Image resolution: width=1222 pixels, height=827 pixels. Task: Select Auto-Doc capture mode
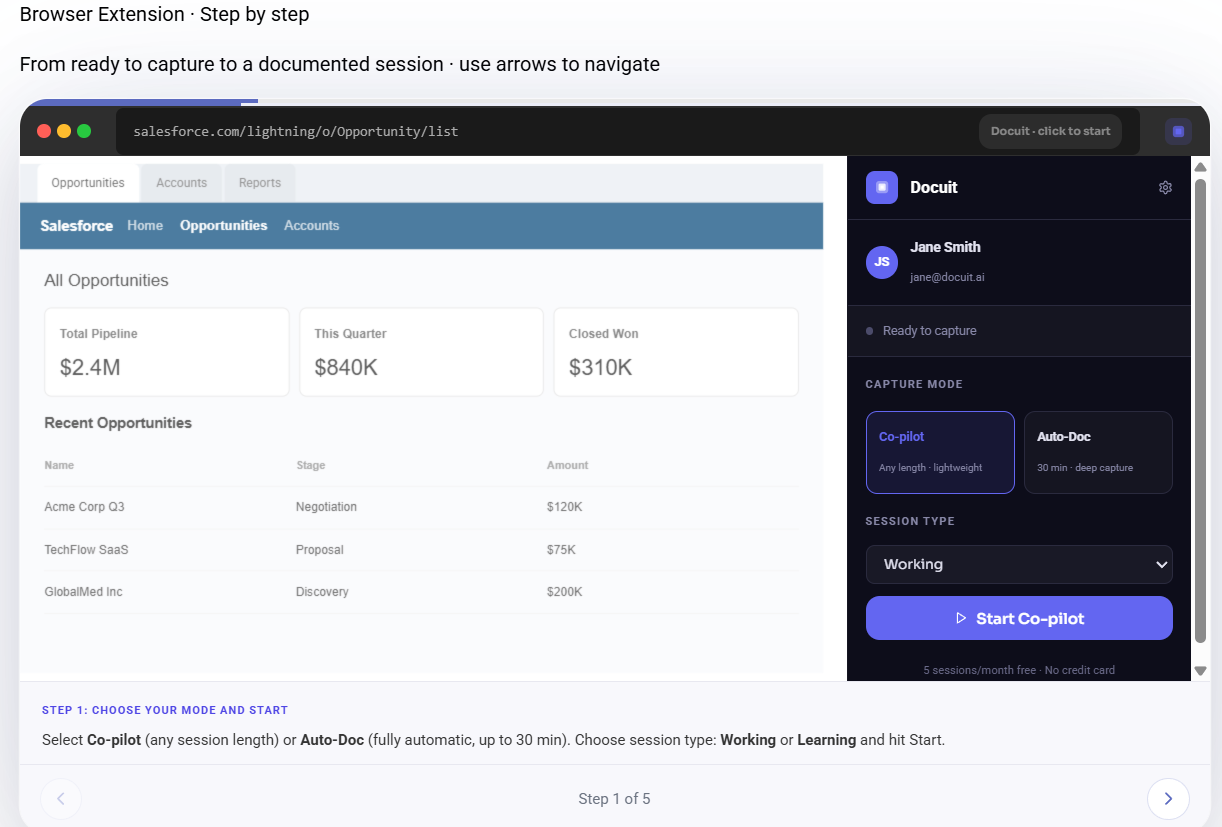[x=1098, y=452]
